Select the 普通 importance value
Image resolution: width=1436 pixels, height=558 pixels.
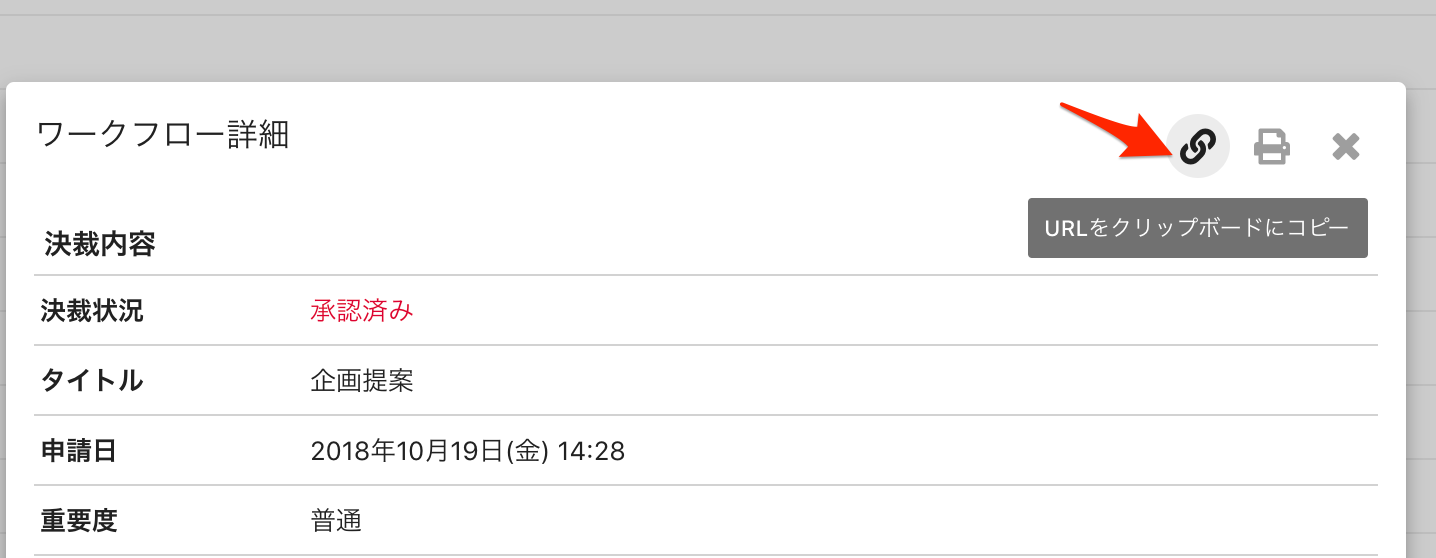coord(336,521)
